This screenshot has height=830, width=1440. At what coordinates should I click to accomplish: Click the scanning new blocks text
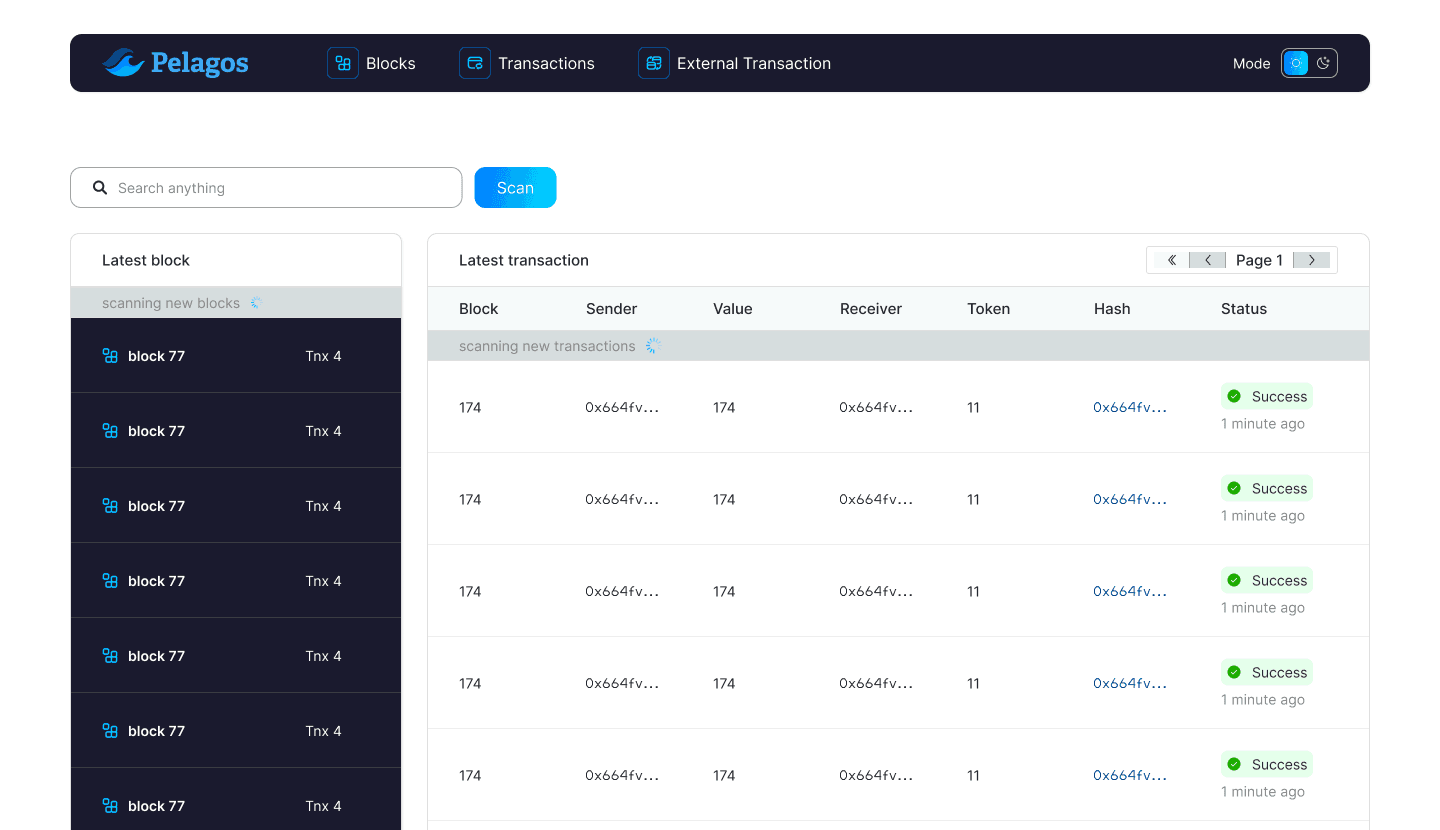(x=171, y=303)
